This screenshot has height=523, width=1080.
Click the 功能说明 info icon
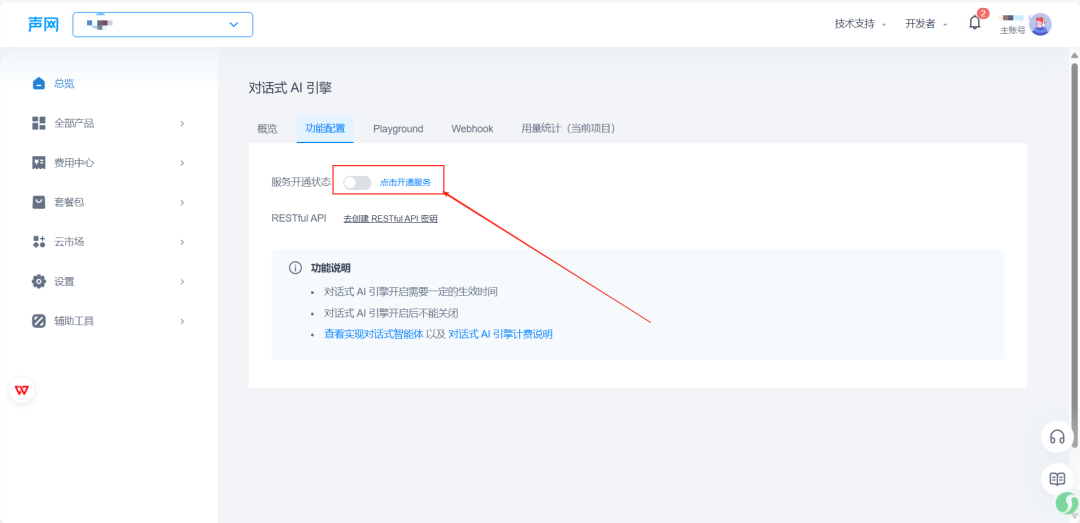coord(295,267)
